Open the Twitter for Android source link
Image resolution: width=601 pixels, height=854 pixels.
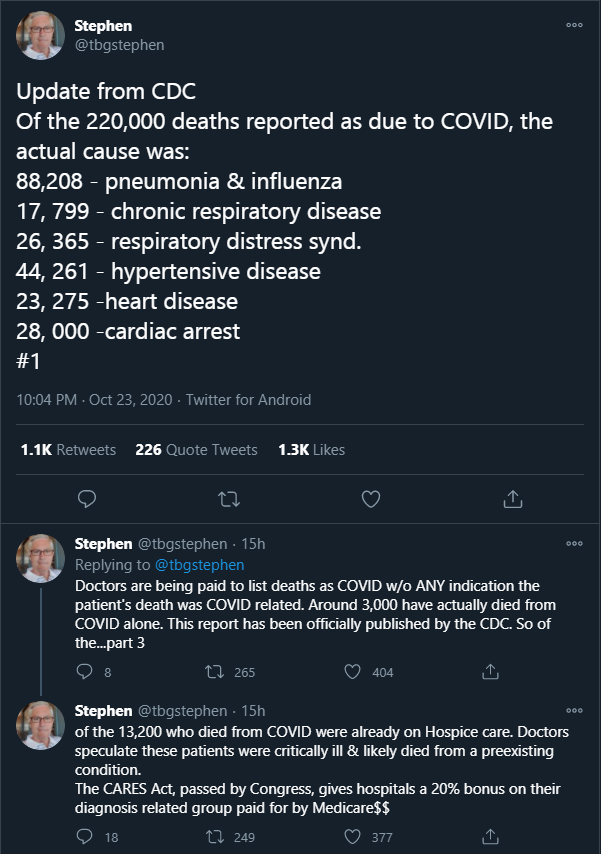(x=247, y=400)
